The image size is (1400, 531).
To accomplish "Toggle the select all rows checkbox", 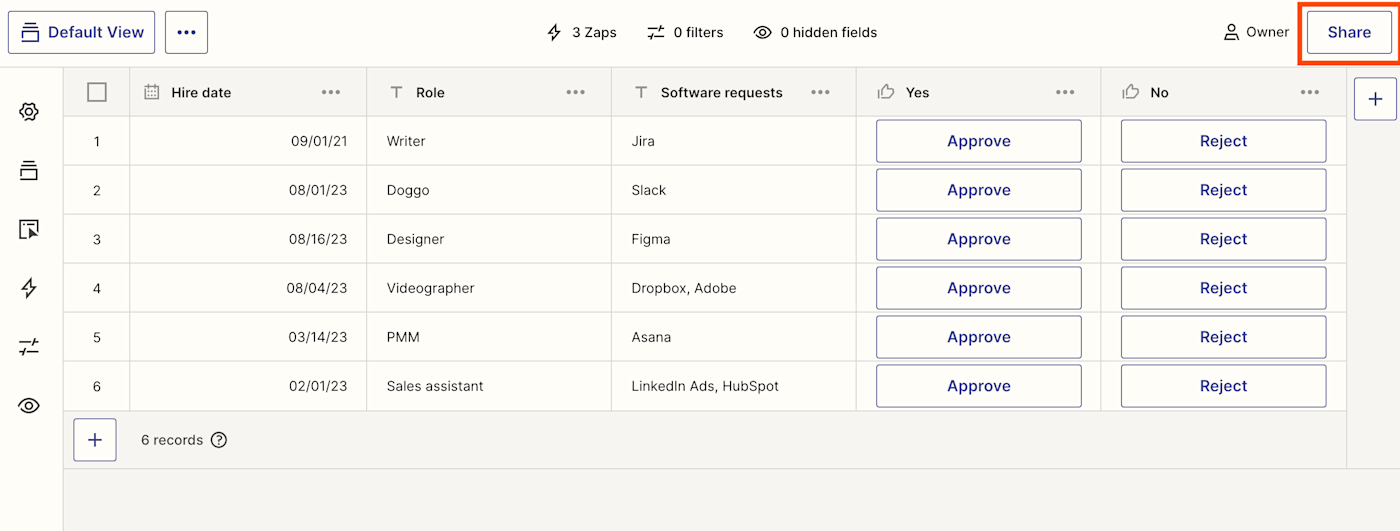I will 97,92.
